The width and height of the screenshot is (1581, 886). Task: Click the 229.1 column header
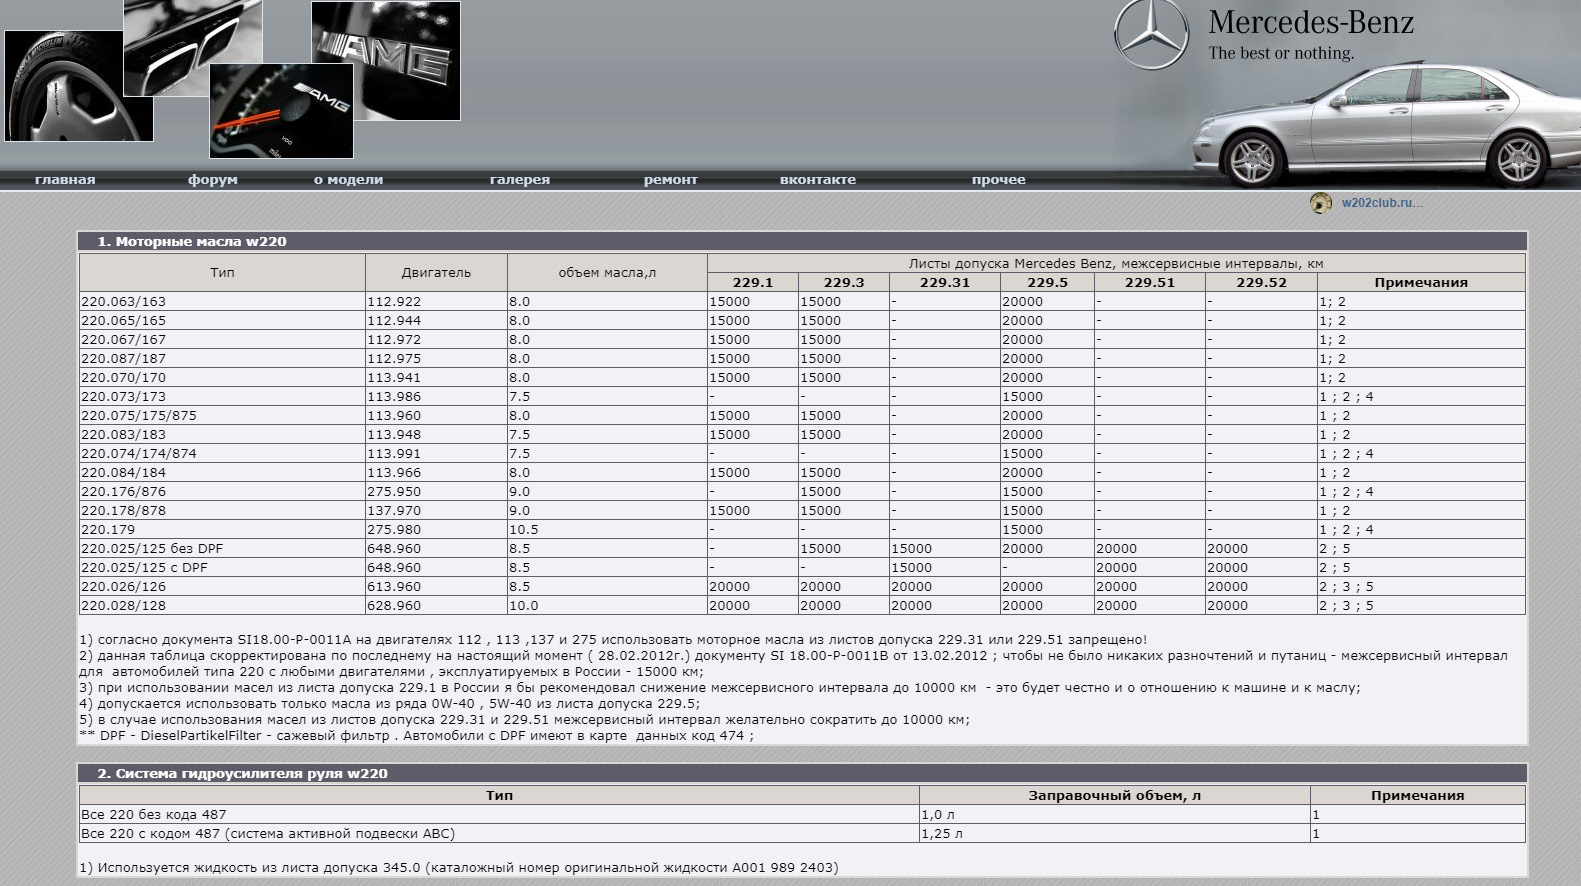[x=753, y=283]
